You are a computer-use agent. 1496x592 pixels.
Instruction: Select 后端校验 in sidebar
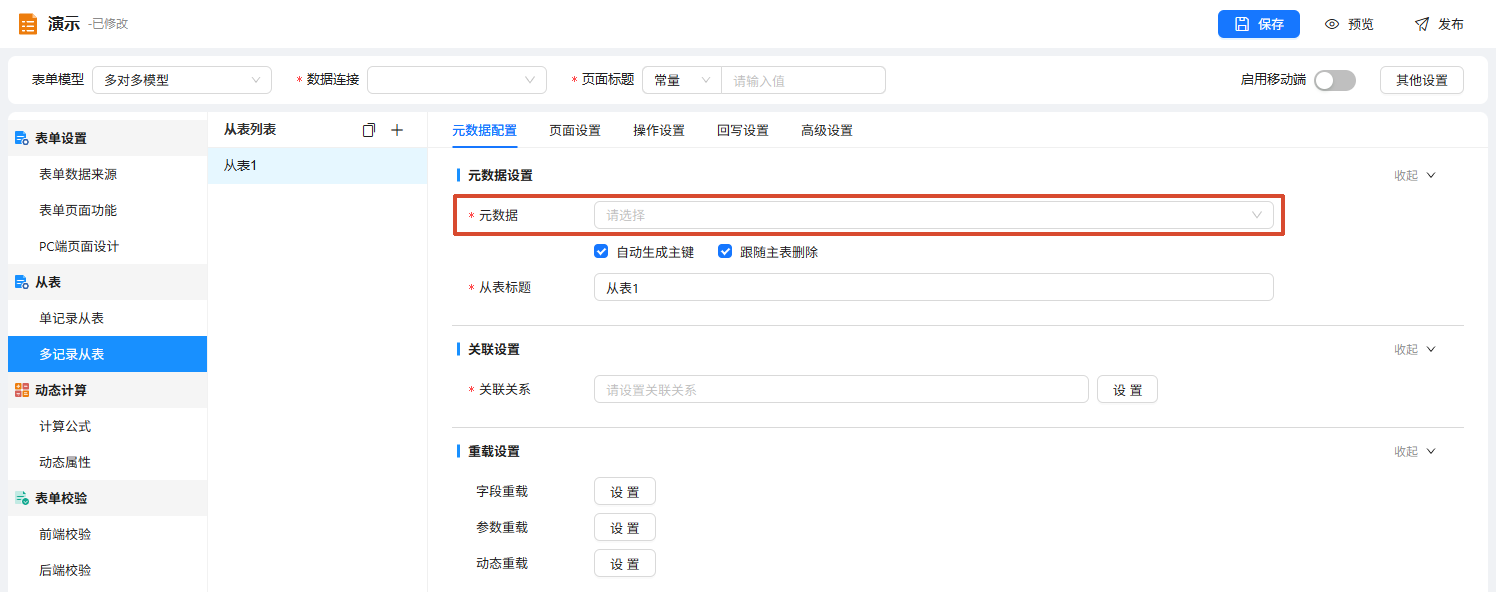pos(107,570)
